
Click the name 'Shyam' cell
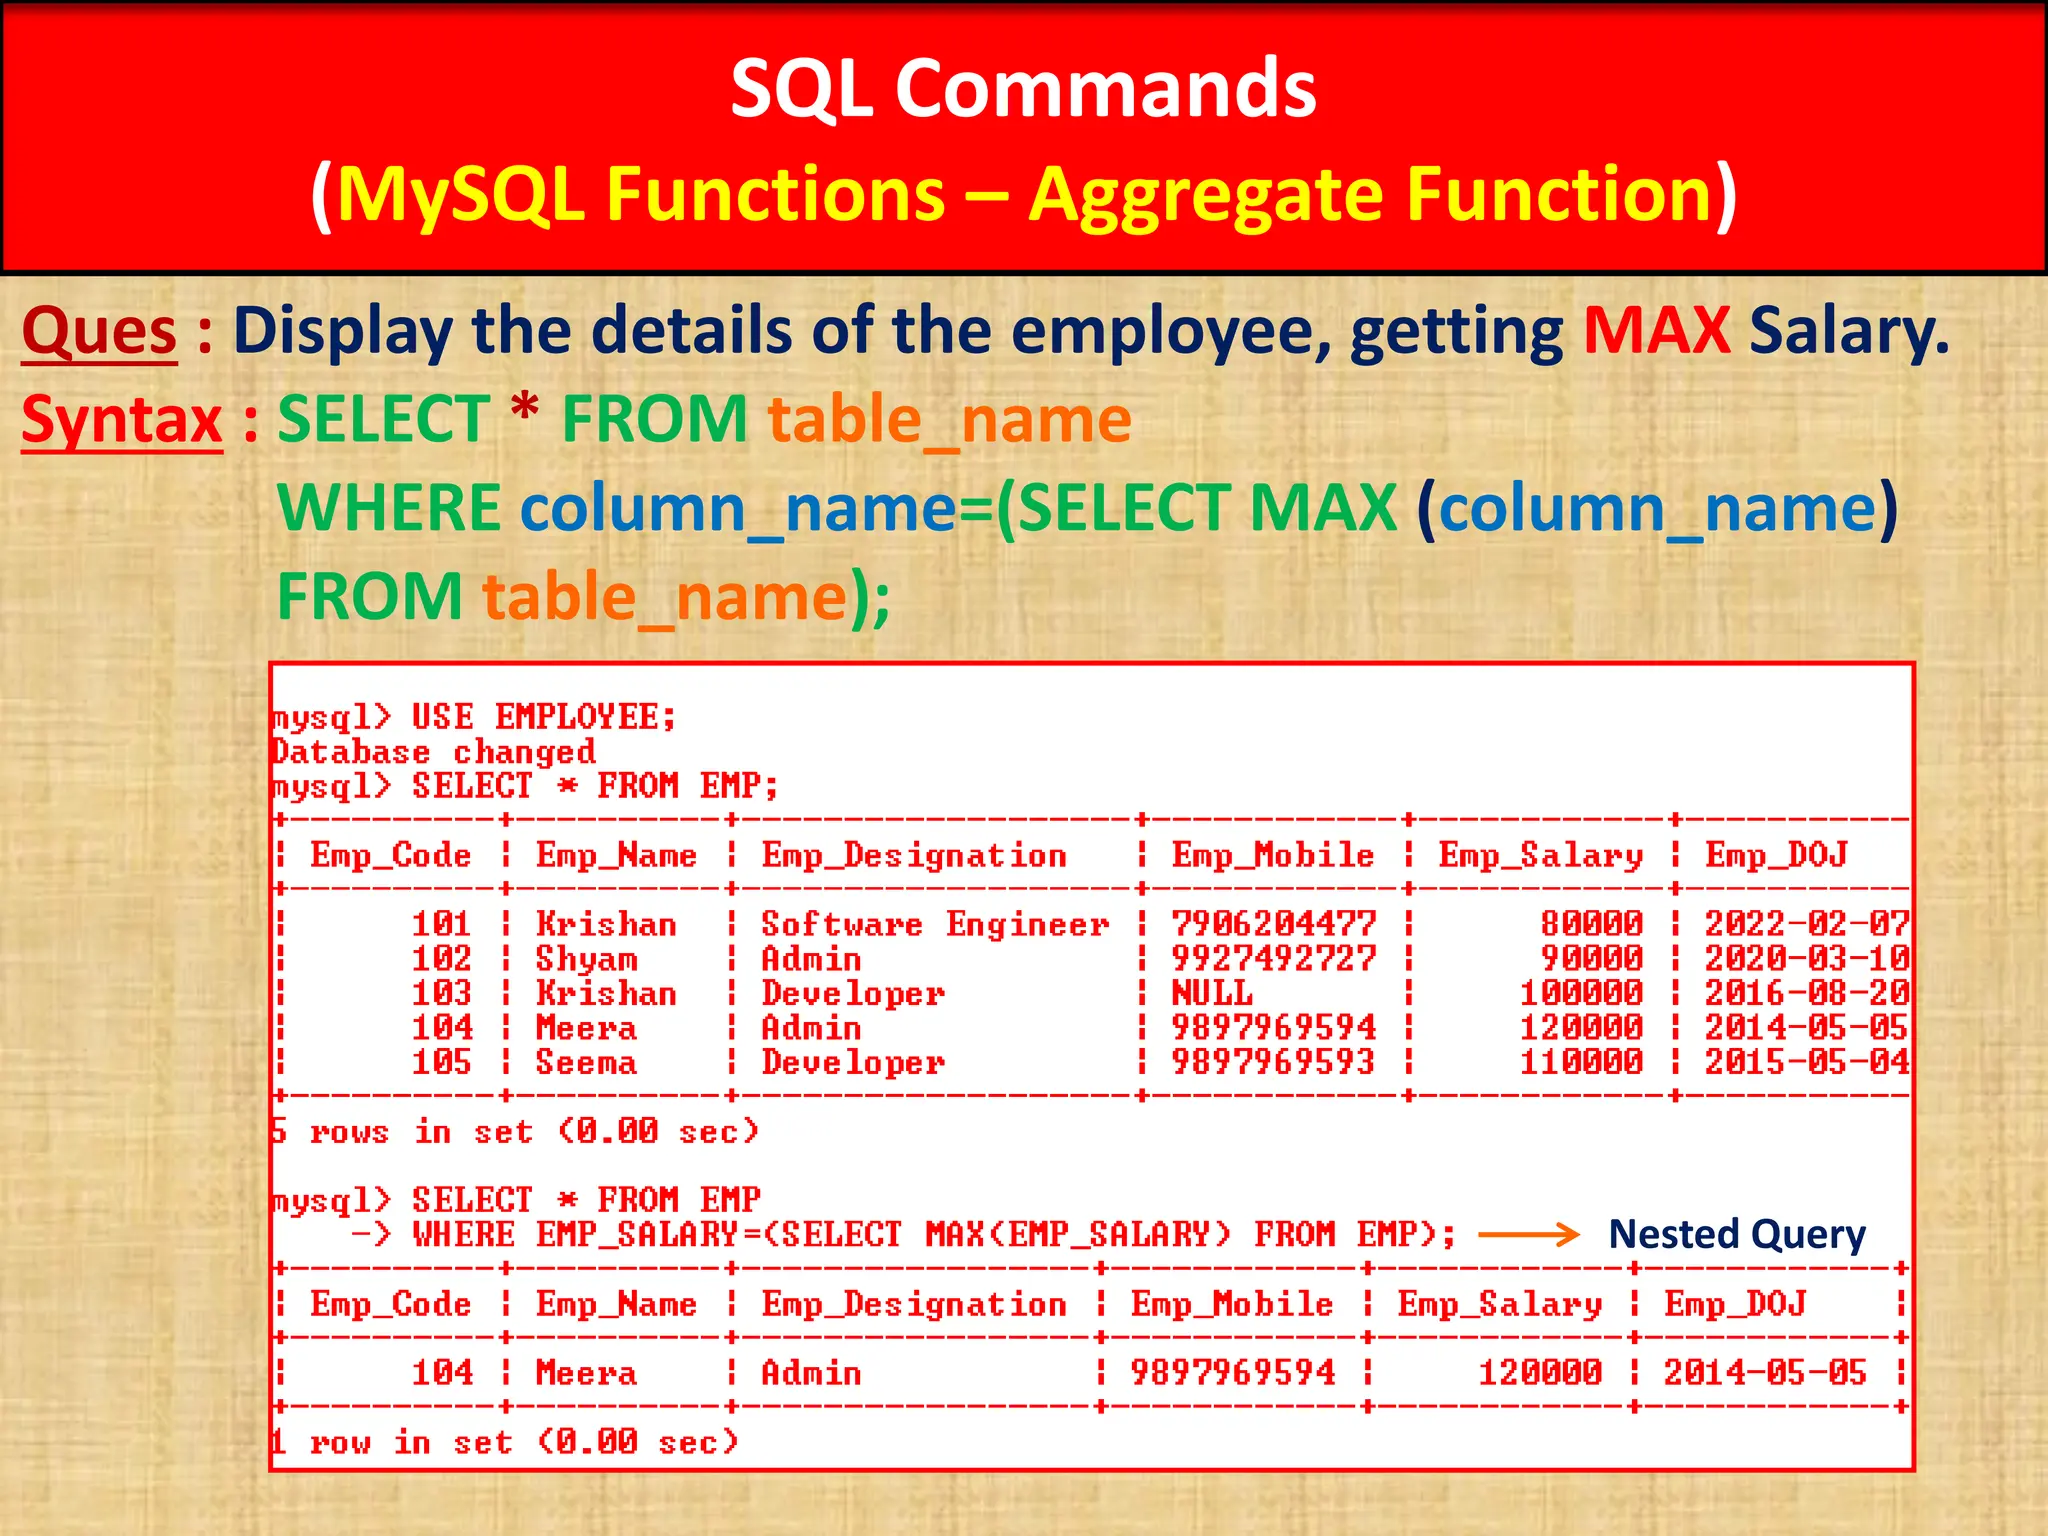(586, 959)
